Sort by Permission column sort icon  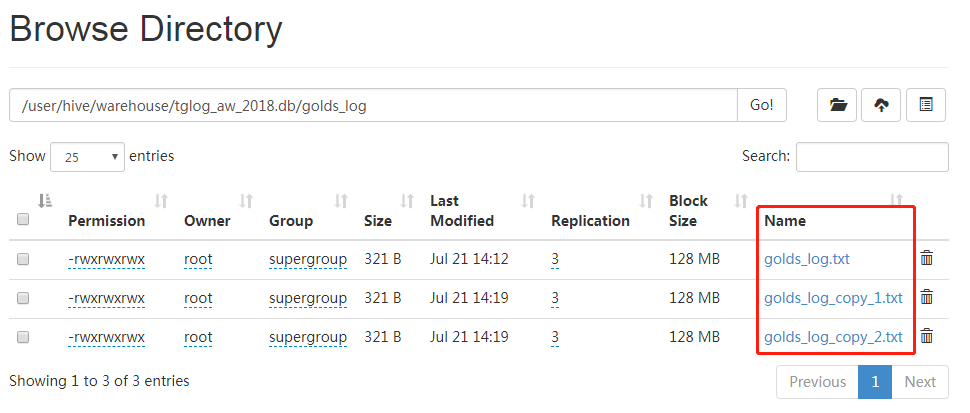coord(162,201)
